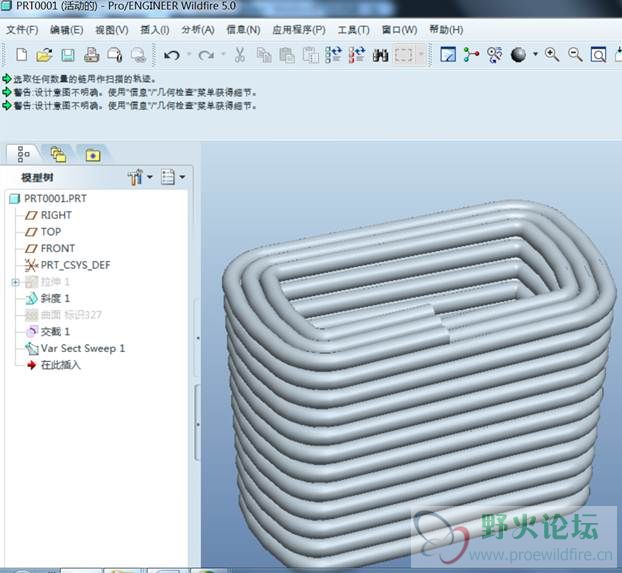Open the 编辑(E) menu
The height and width of the screenshot is (573, 622).
click(66, 30)
